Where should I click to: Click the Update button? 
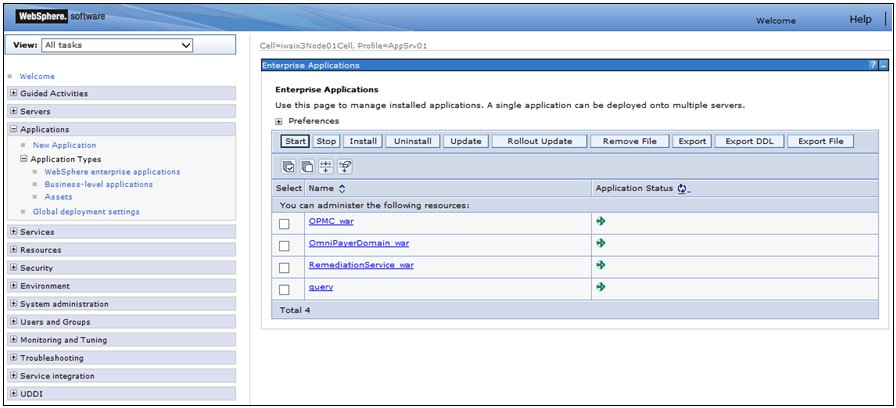tap(466, 141)
